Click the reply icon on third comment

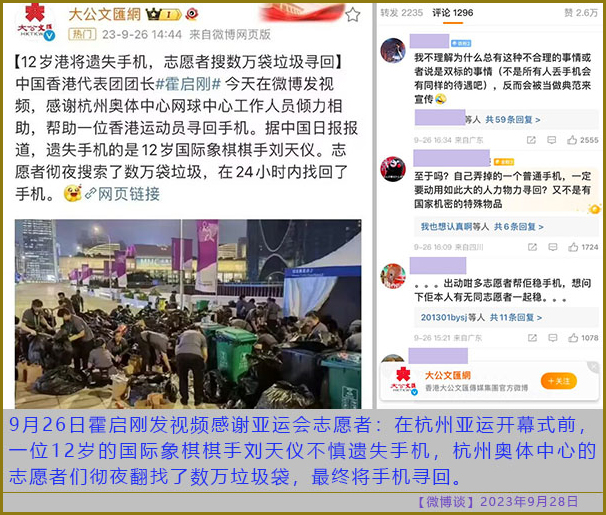(553, 338)
